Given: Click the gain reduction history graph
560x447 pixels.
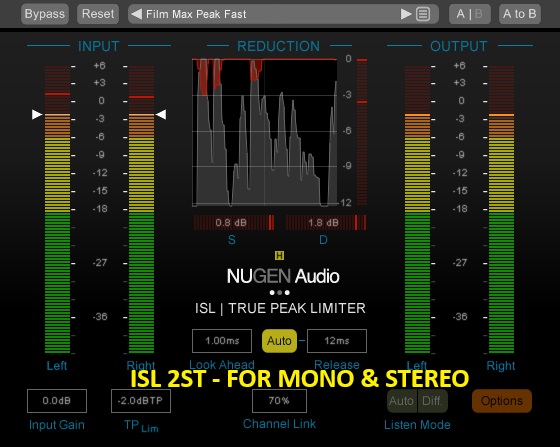Looking at the screenshot, I should coord(265,132).
